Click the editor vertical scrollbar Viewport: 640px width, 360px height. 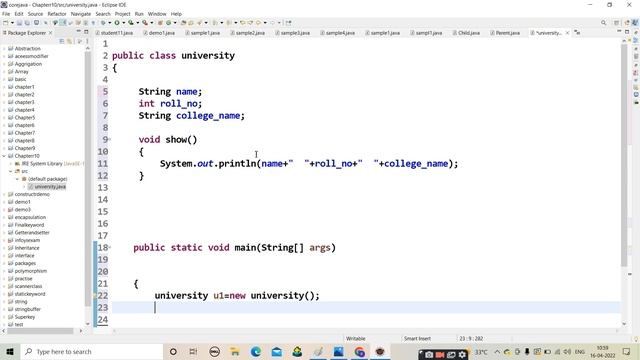click(624, 155)
